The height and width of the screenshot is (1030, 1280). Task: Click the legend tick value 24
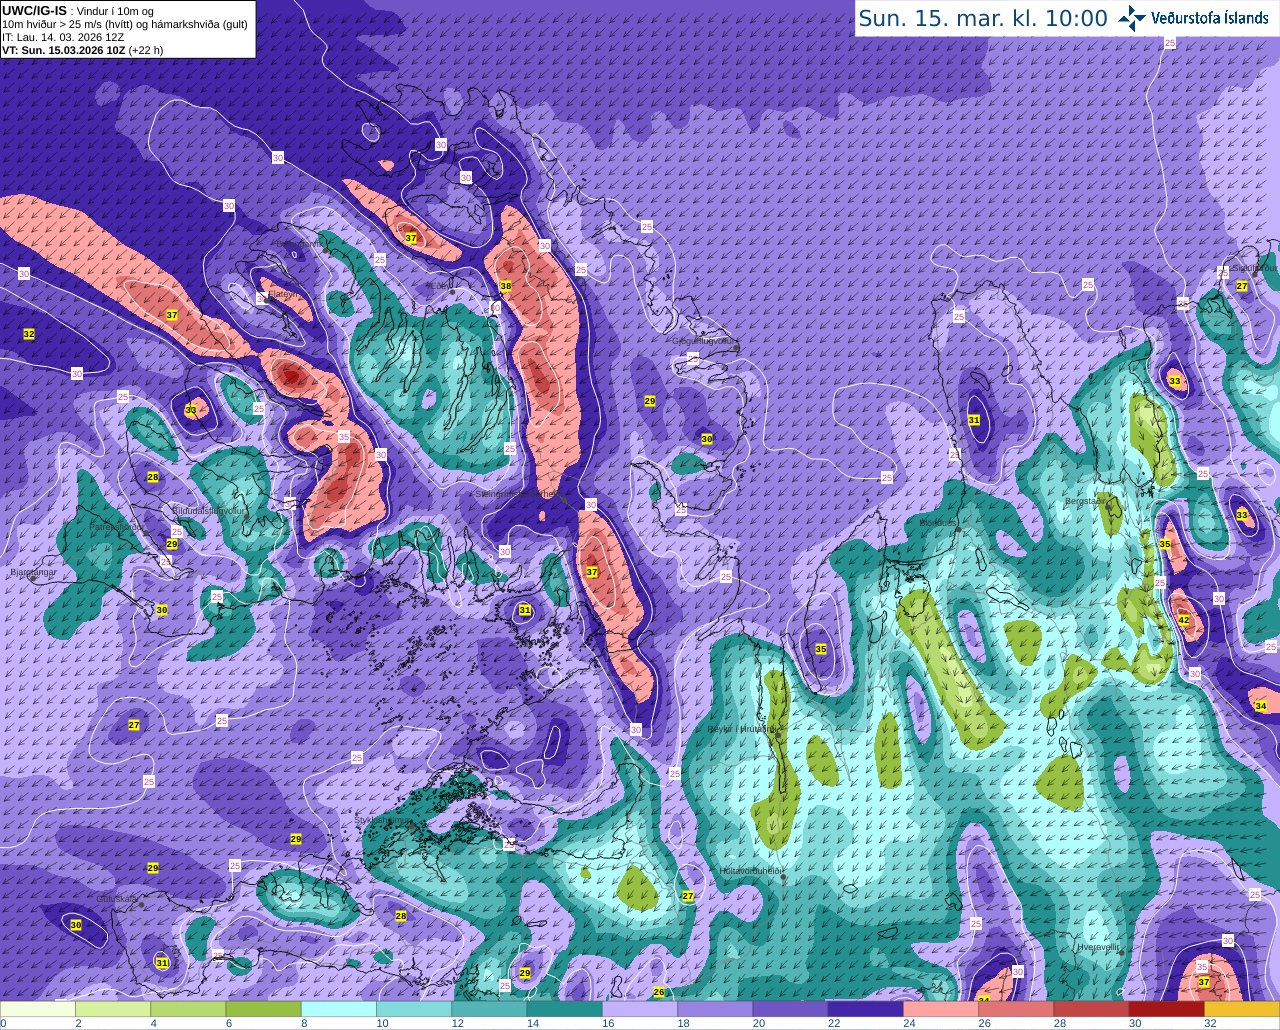(x=909, y=1023)
